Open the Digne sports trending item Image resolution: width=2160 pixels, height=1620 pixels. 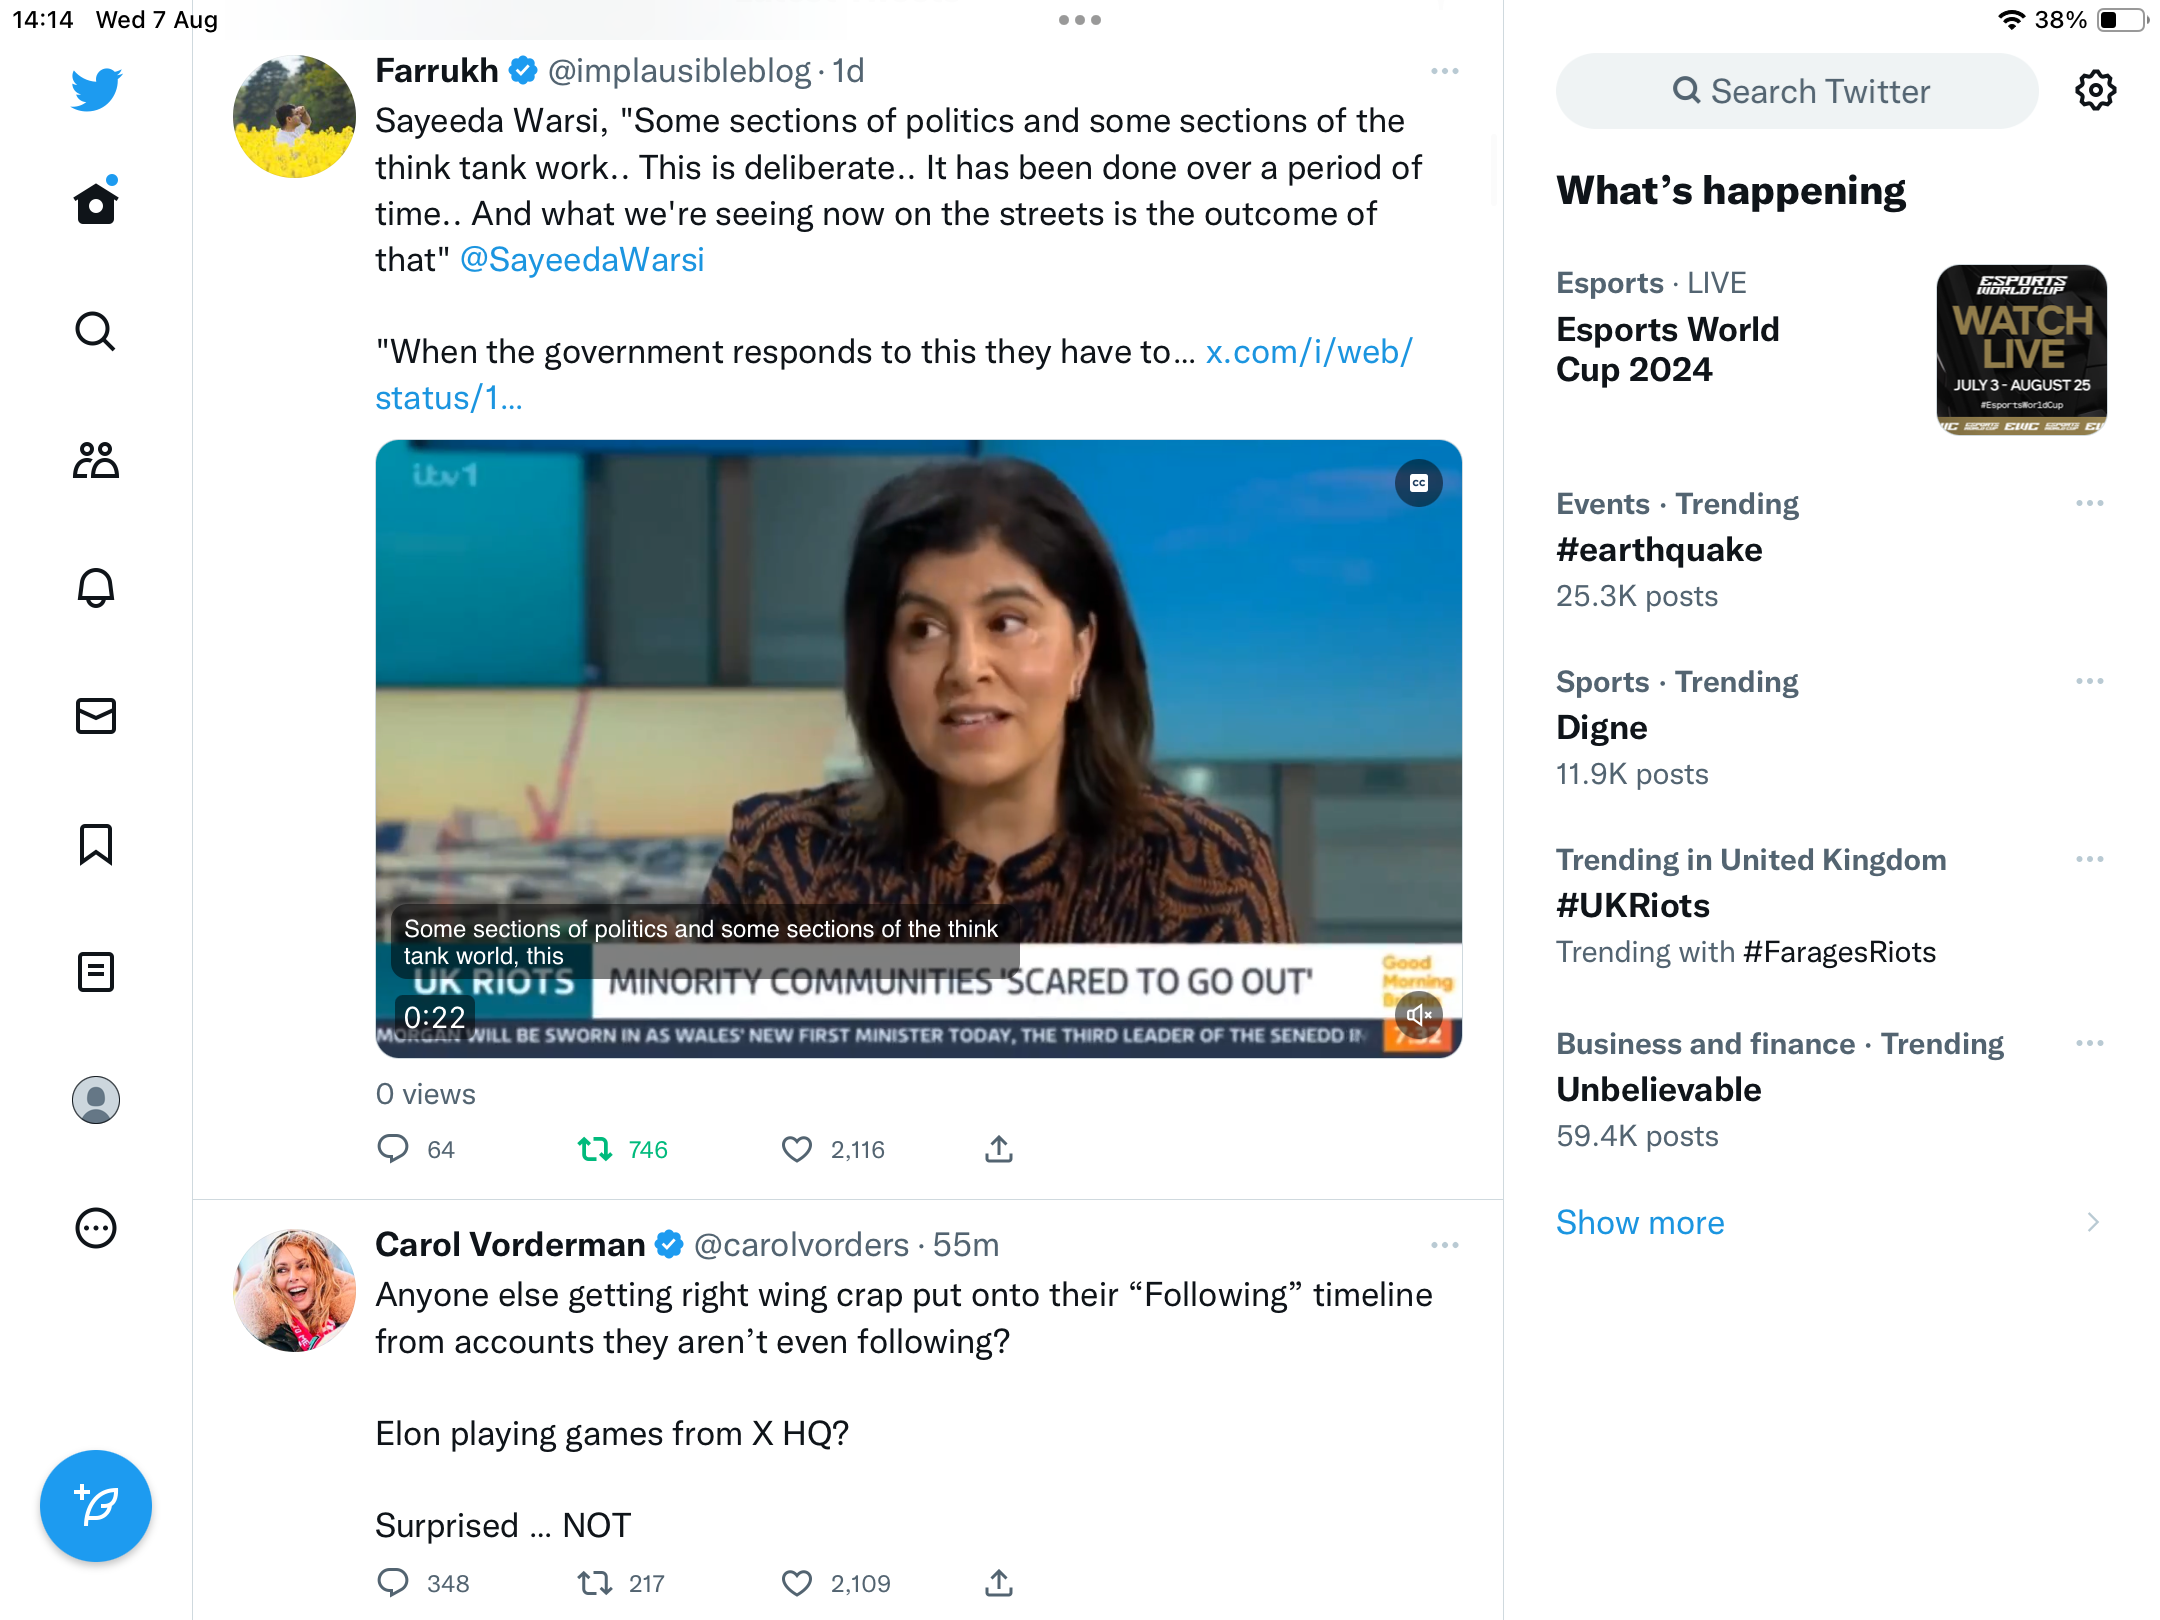(1602, 727)
